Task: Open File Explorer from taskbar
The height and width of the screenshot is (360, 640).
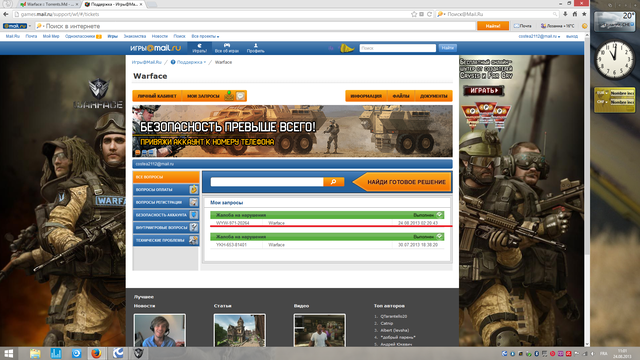Action: click(35, 353)
